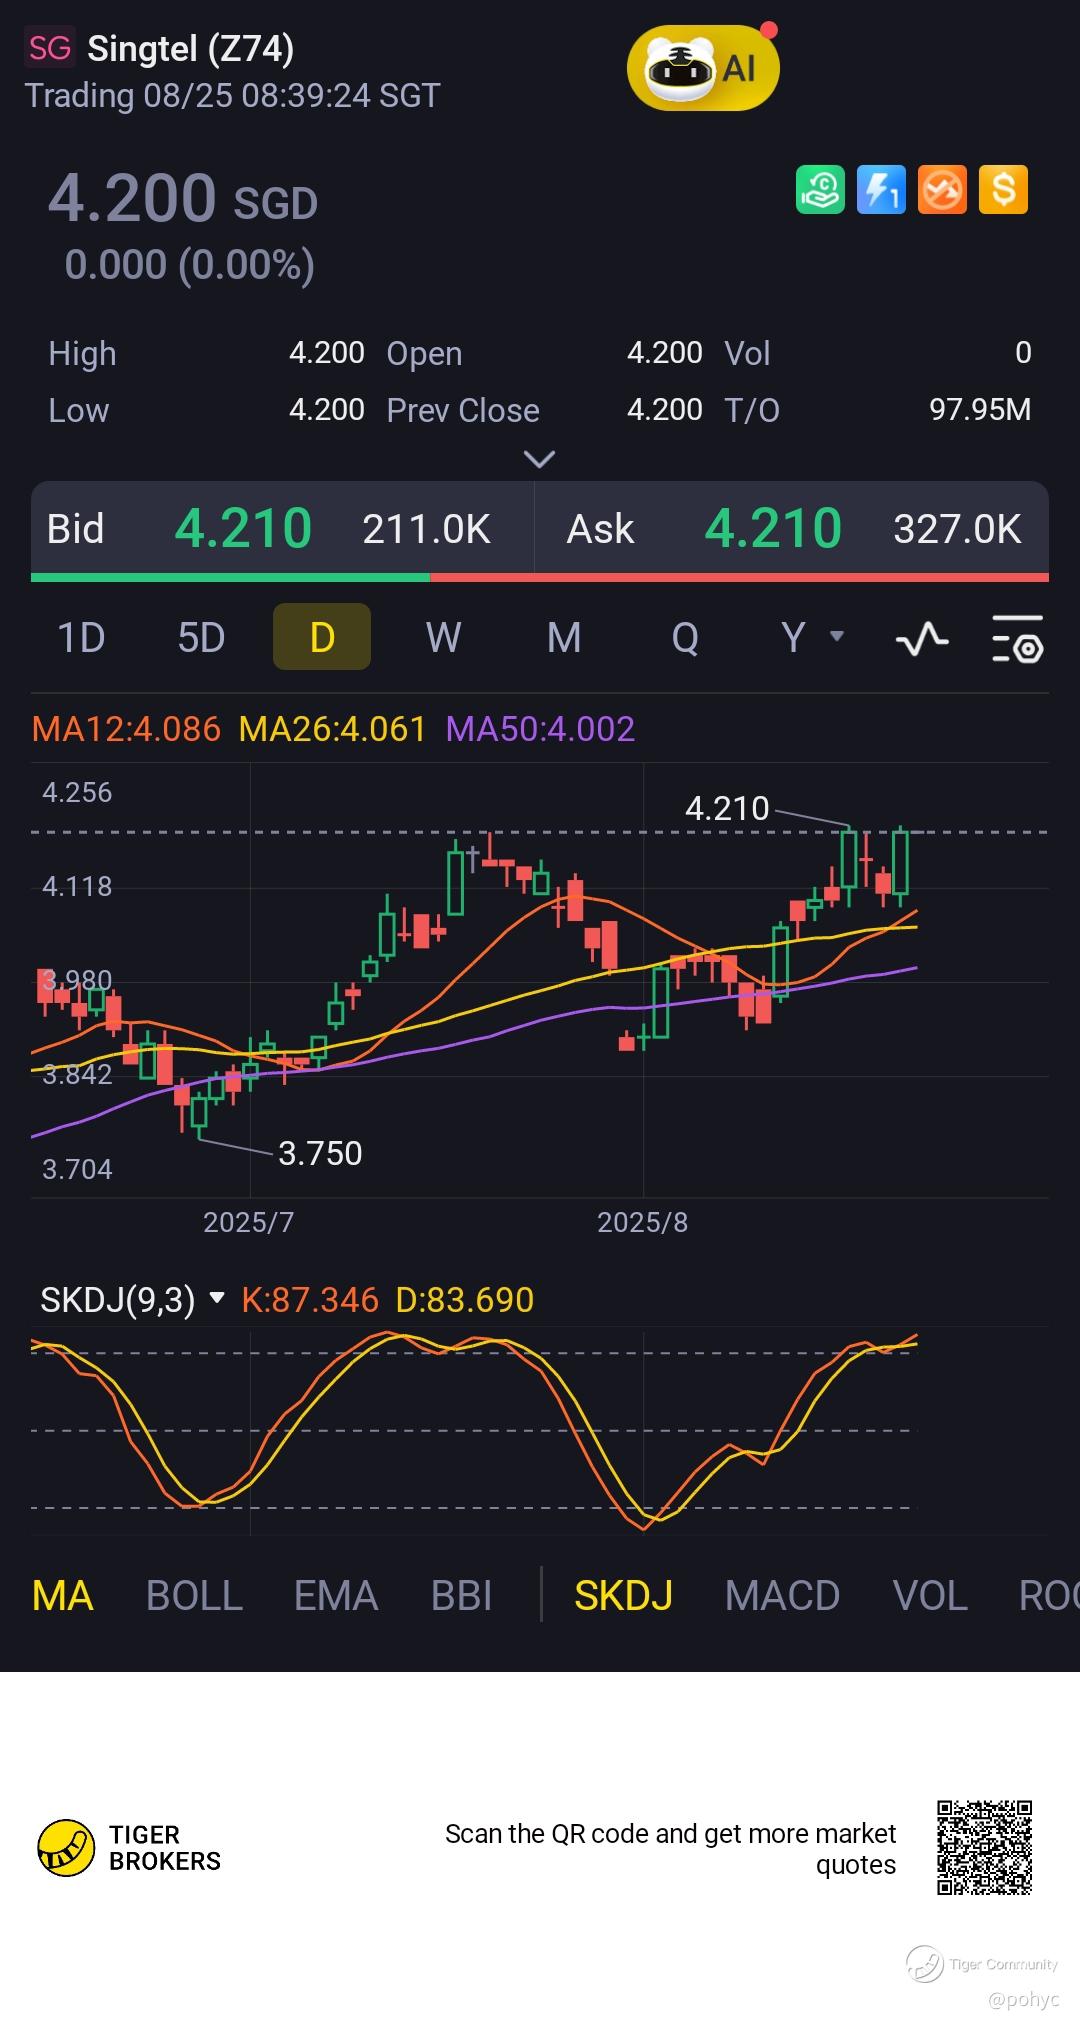Screen dimensions: 1080x2024
Task: Tap the 2025/7 date axis label
Action: pos(248,1222)
